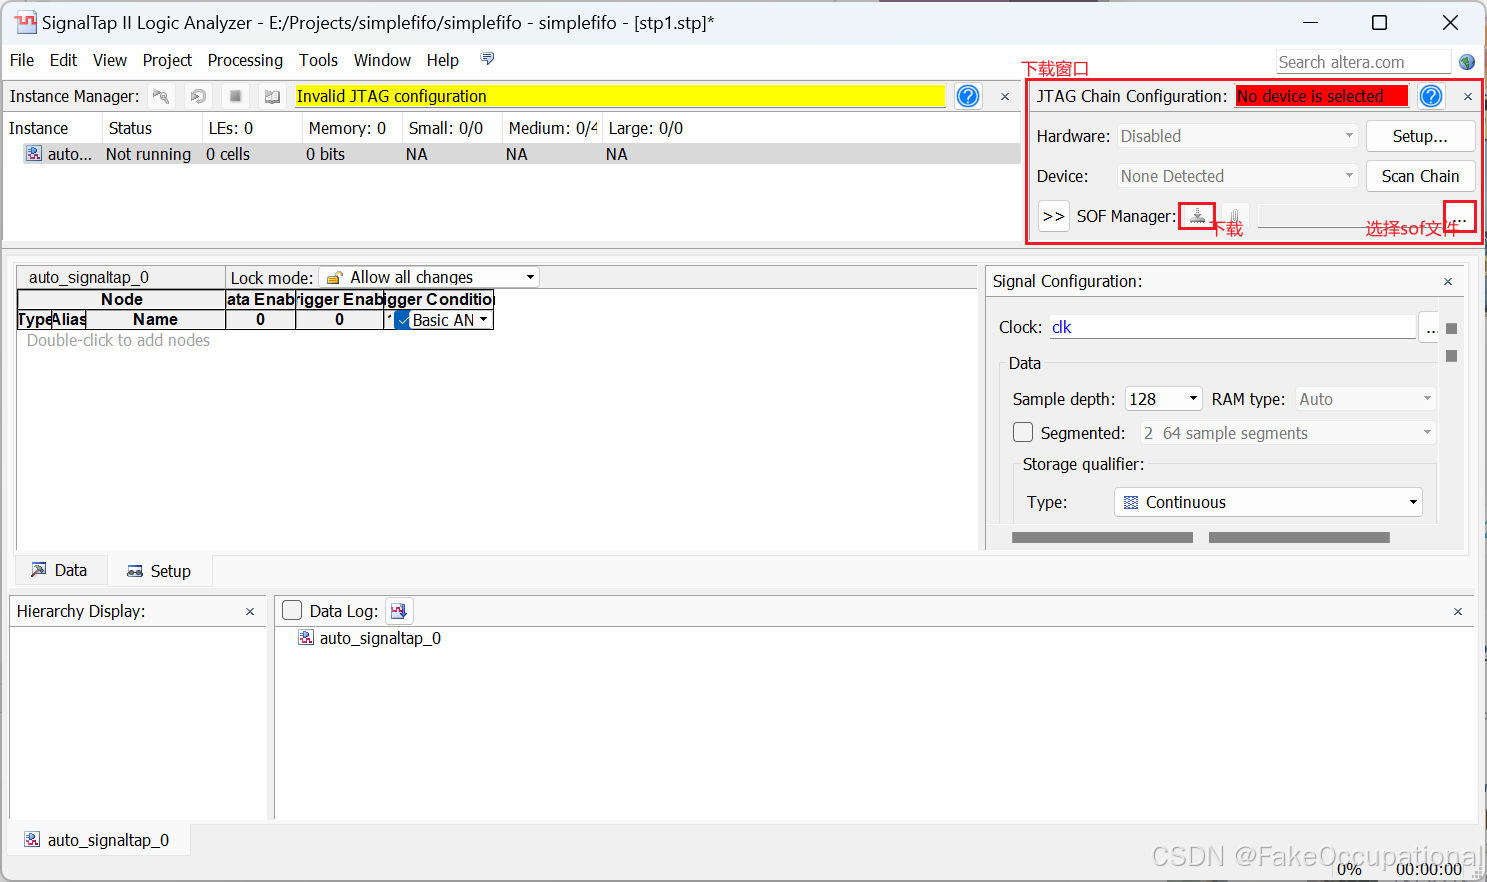Open the sample segments dropdown
Image resolution: width=1487 pixels, height=882 pixels.
coord(1288,433)
